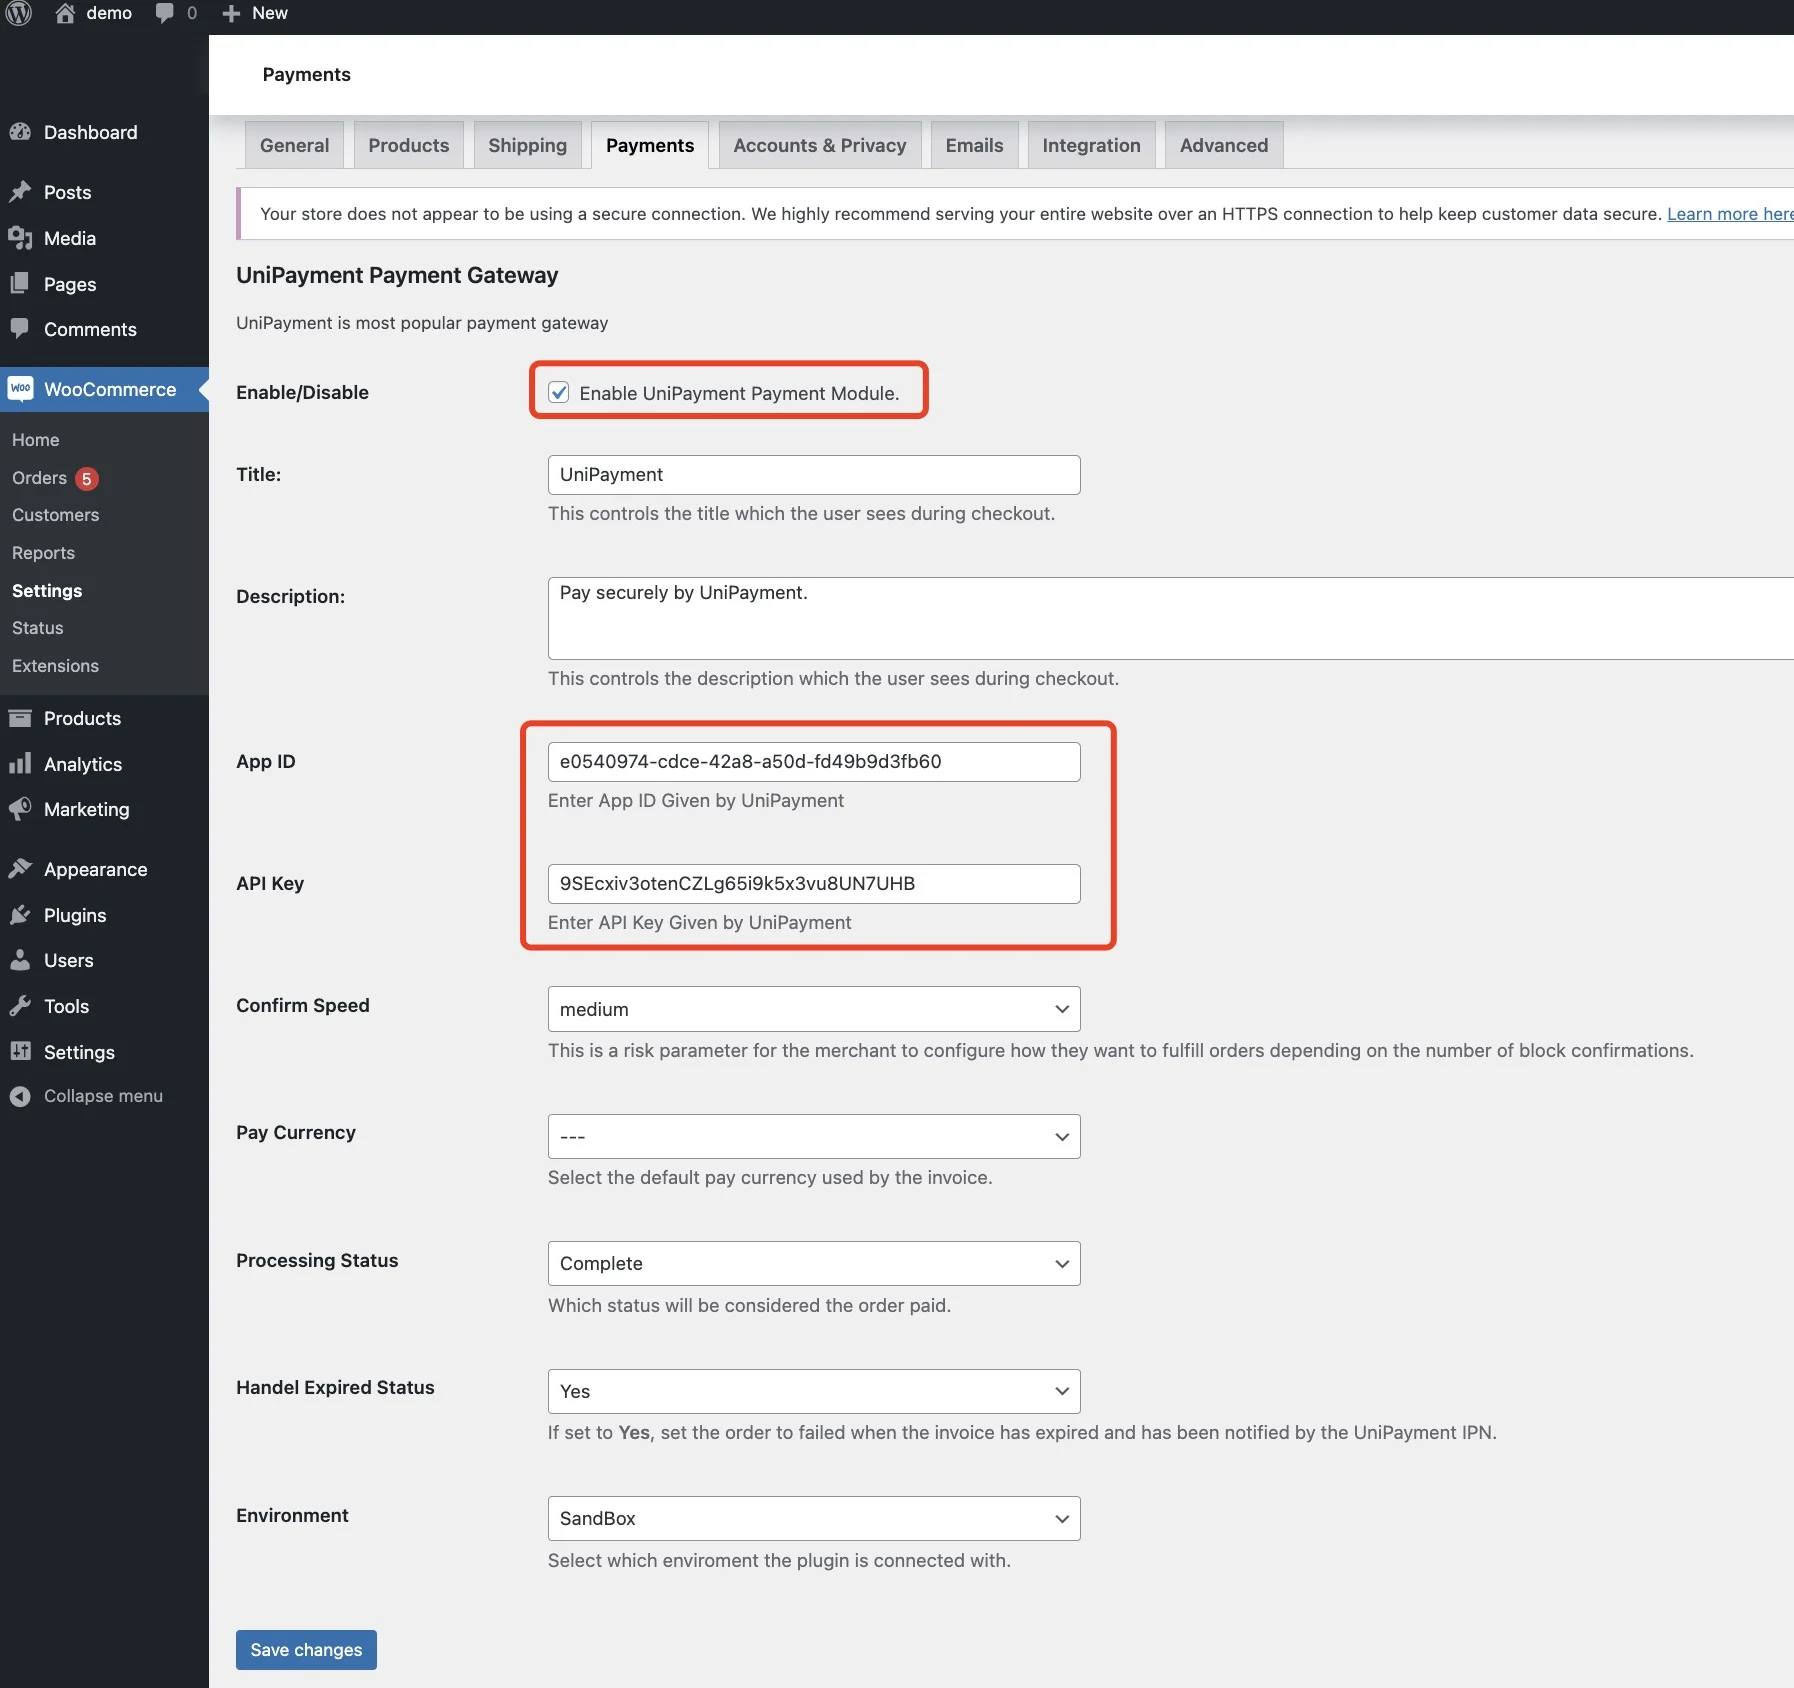Open WooCommerce Orders submenu item
The image size is (1794, 1688).
[40, 478]
